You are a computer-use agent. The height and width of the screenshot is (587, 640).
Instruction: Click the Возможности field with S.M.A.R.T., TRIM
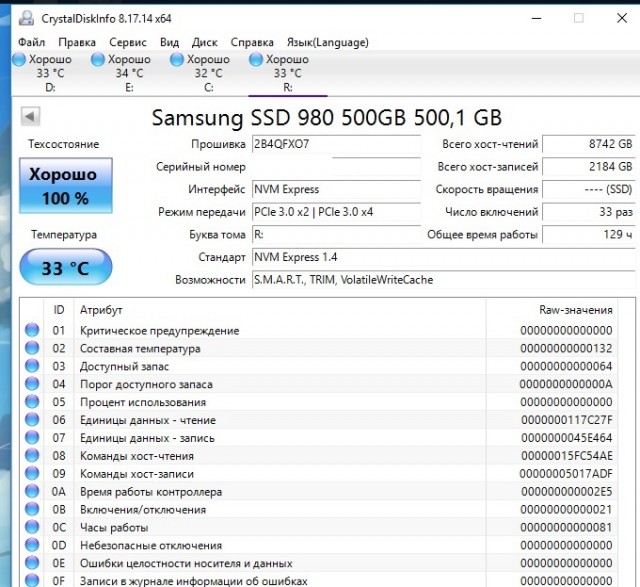coord(444,280)
